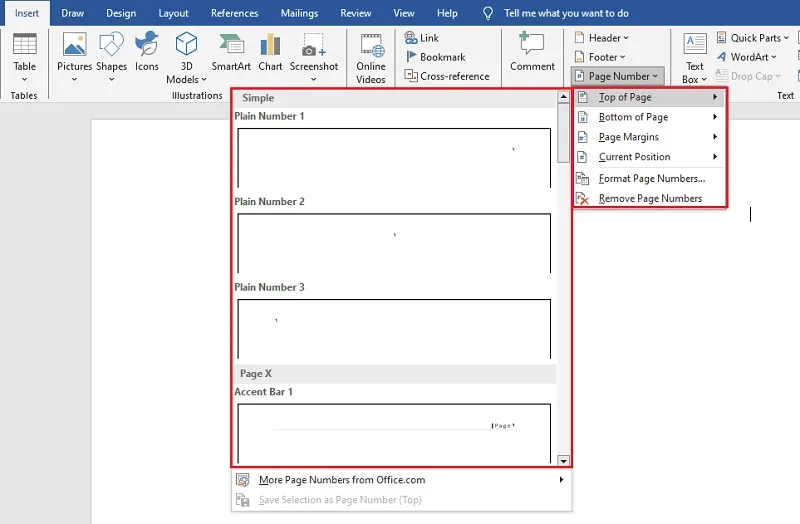Click the More Page Numbers from Office.com icon
Viewport: 800px width, 524px height.
tap(243, 480)
